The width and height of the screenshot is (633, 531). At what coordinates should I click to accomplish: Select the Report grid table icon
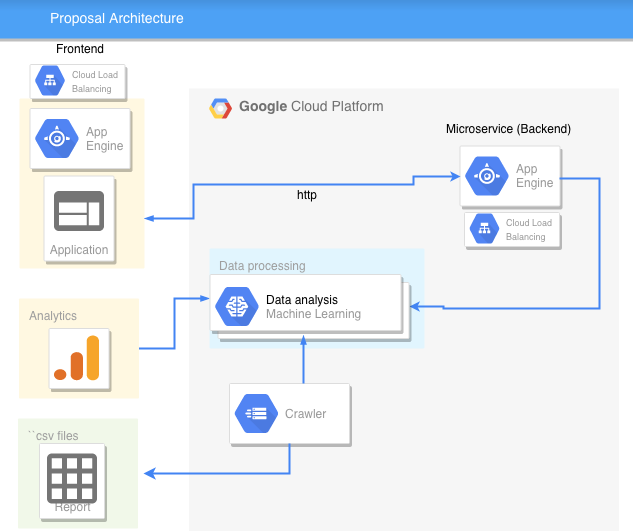tap(72, 477)
